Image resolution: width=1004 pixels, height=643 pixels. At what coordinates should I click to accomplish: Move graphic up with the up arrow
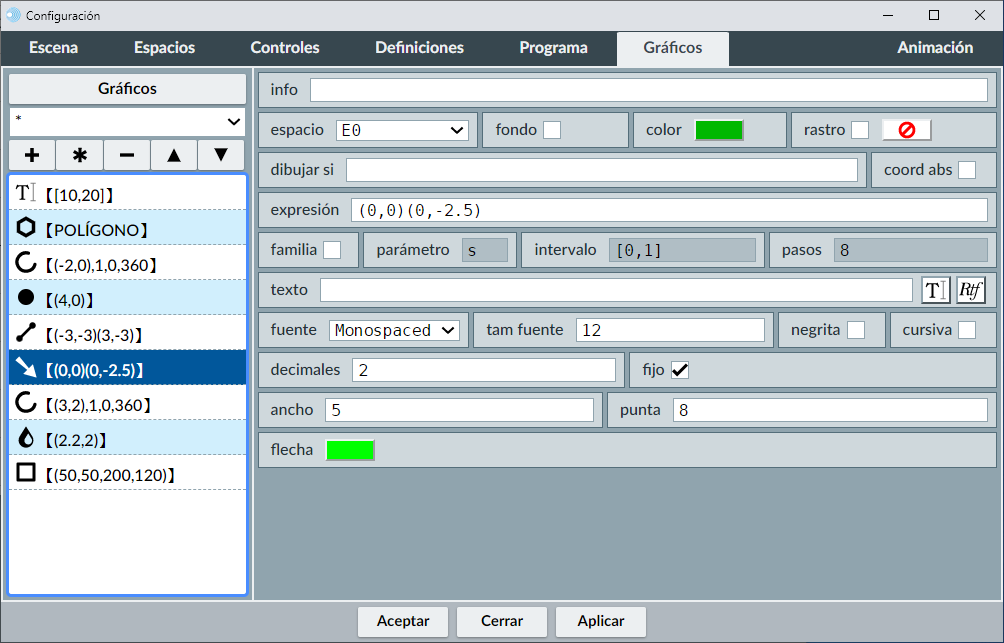click(x=174, y=155)
